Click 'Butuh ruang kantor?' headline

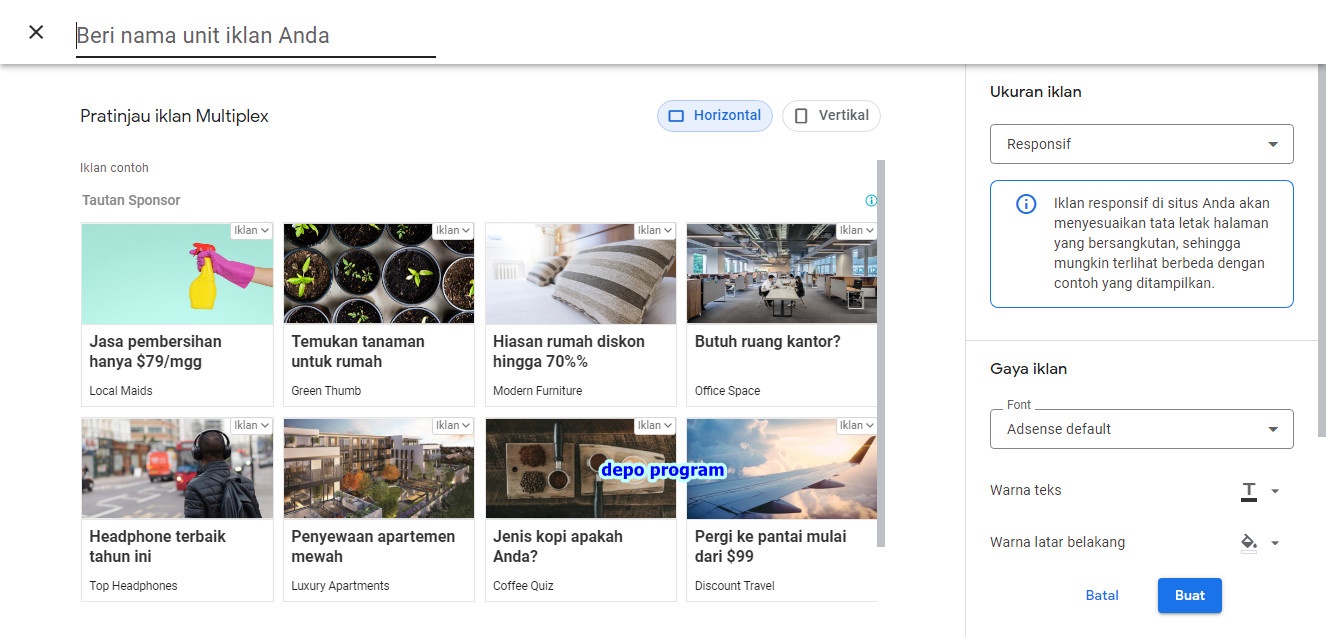pyautogui.click(x=768, y=341)
